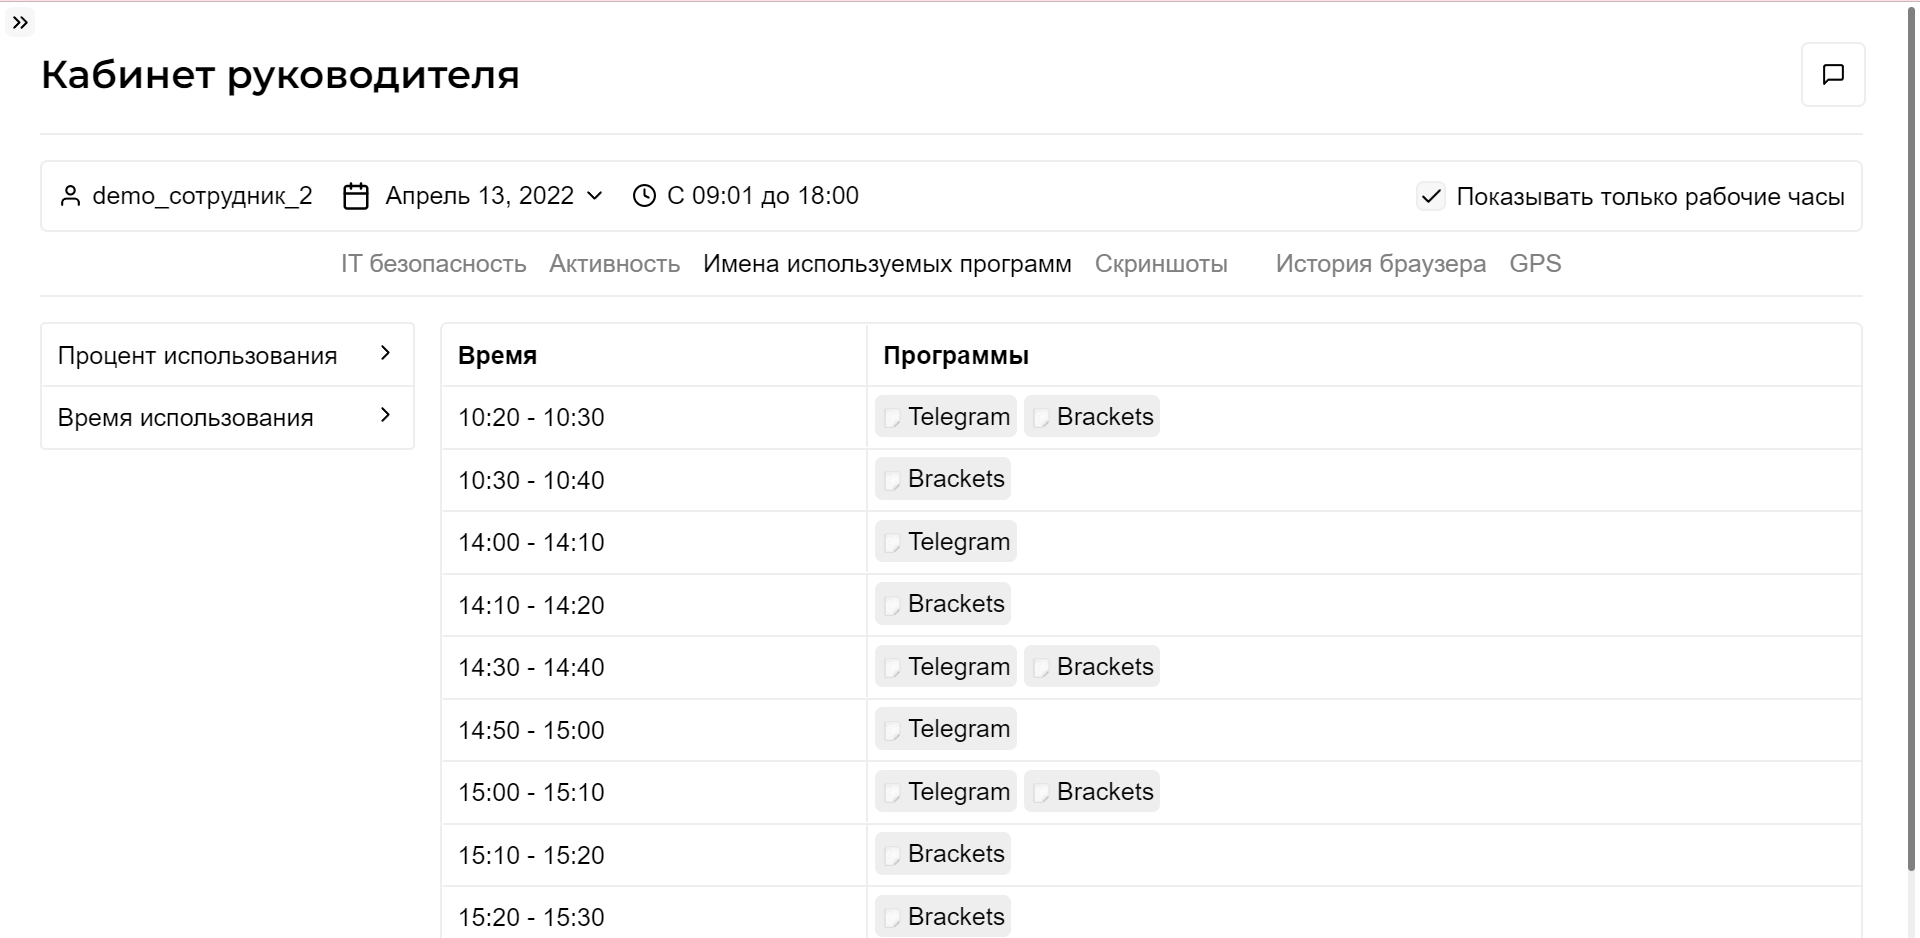Screen dimensions: 1920x938
Task: Open the 'История браузера' tab
Action: tap(1380, 264)
